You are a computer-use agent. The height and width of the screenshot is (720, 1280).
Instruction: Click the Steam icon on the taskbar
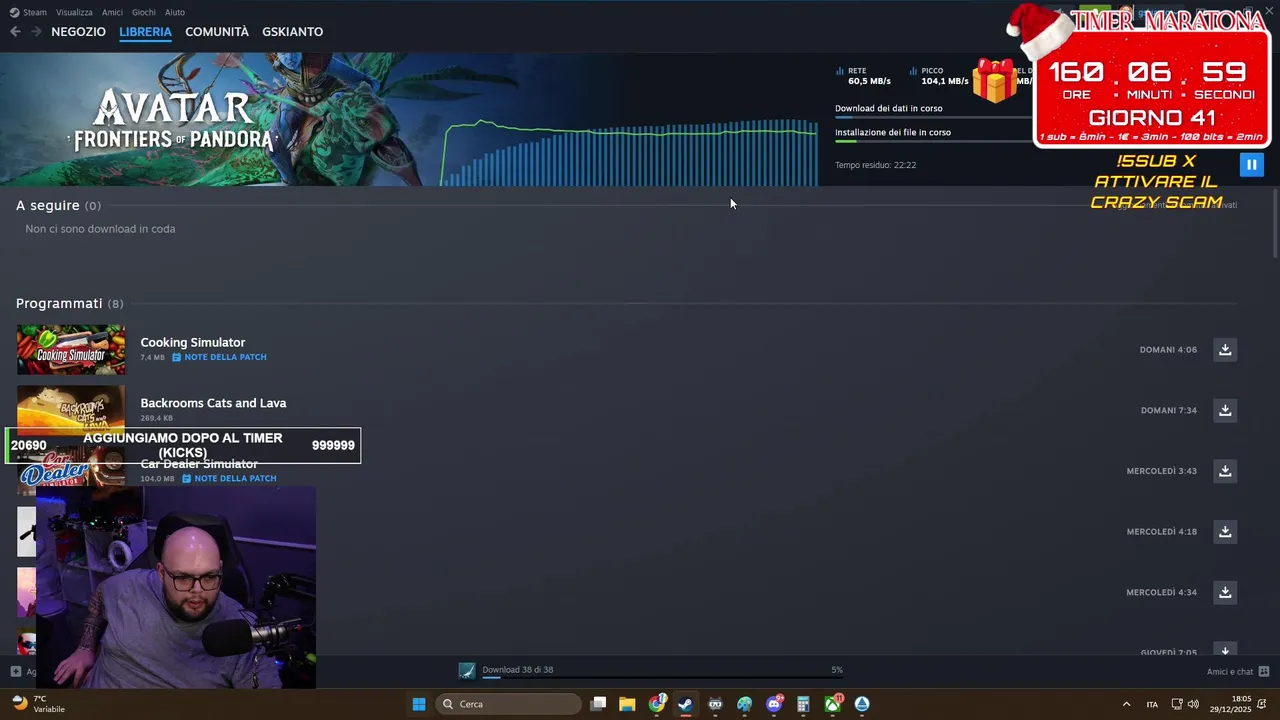tap(685, 704)
